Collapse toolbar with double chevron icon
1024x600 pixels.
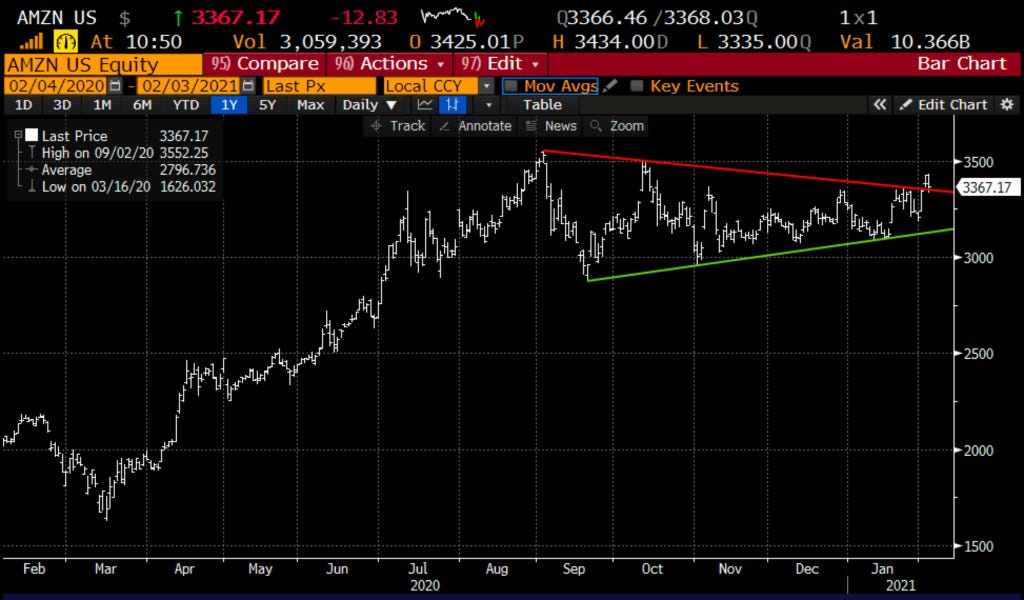(880, 104)
